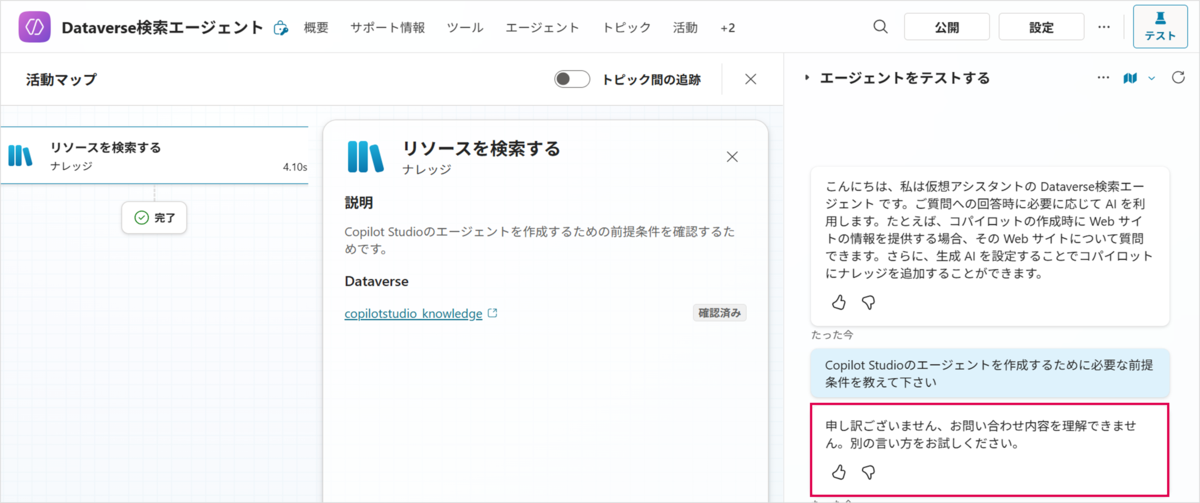The height and width of the screenshot is (503, 1200).
Task: Click the 活動マップ heading
Action: [x=61, y=79]
